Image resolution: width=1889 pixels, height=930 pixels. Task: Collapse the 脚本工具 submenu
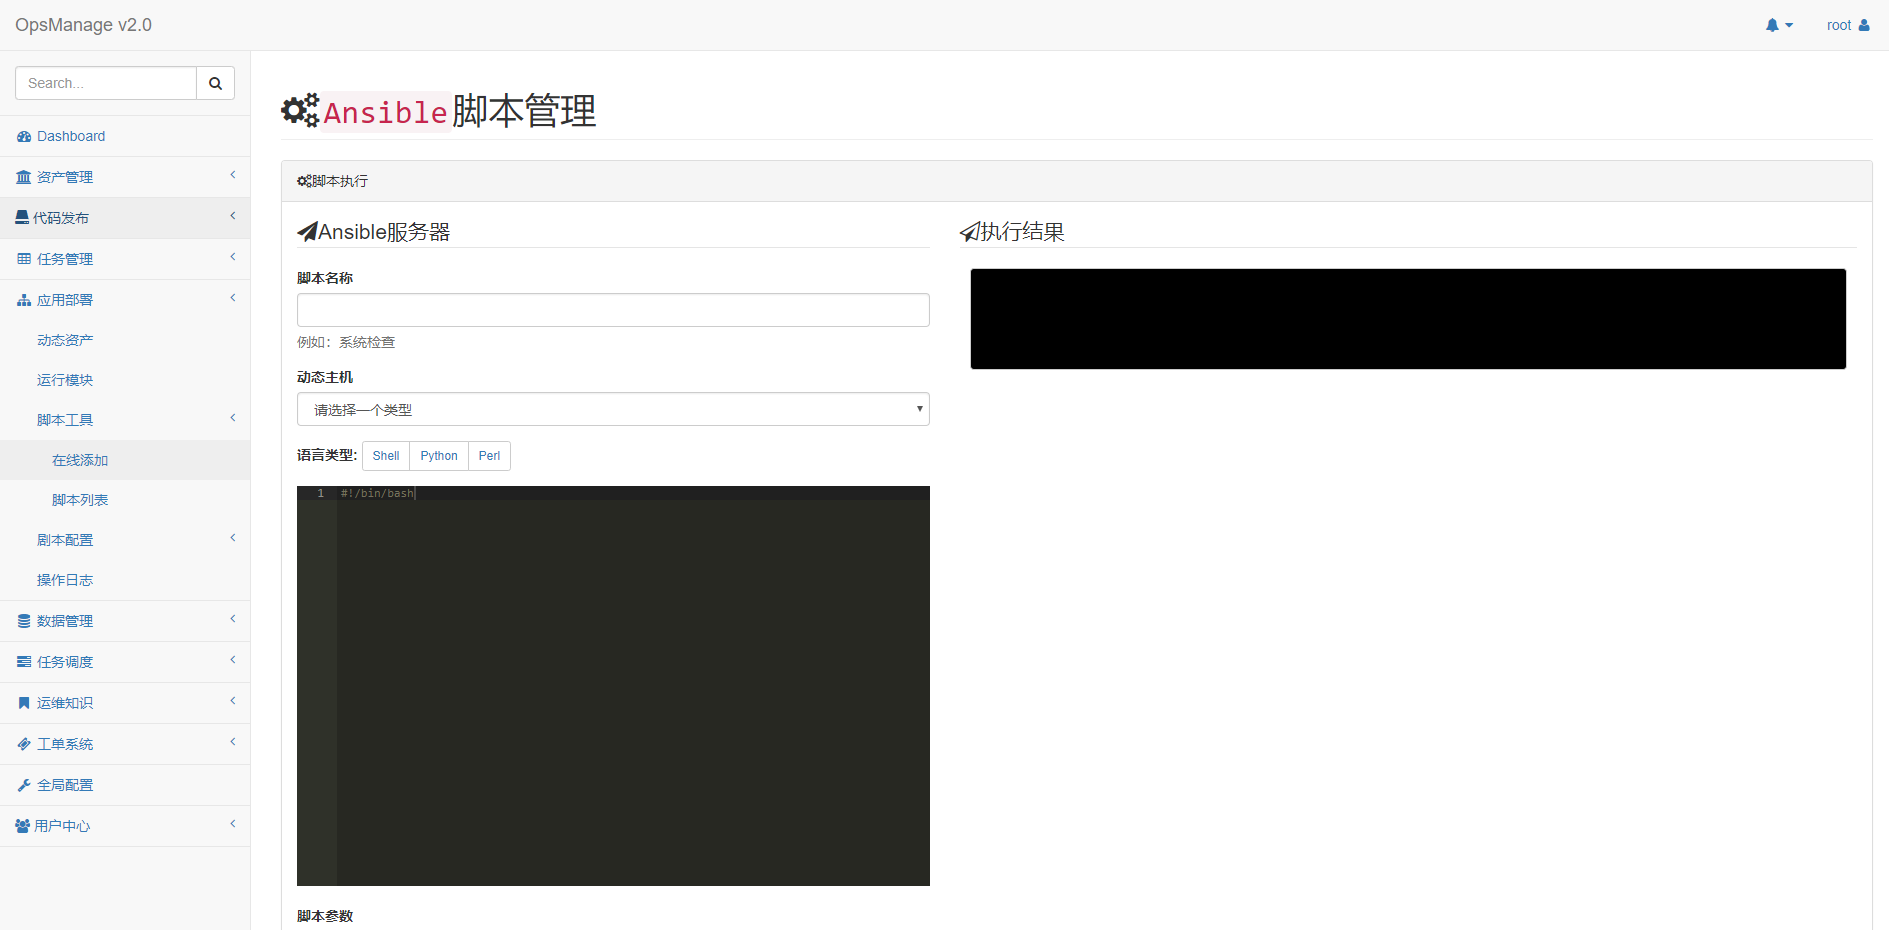[65, 419]
